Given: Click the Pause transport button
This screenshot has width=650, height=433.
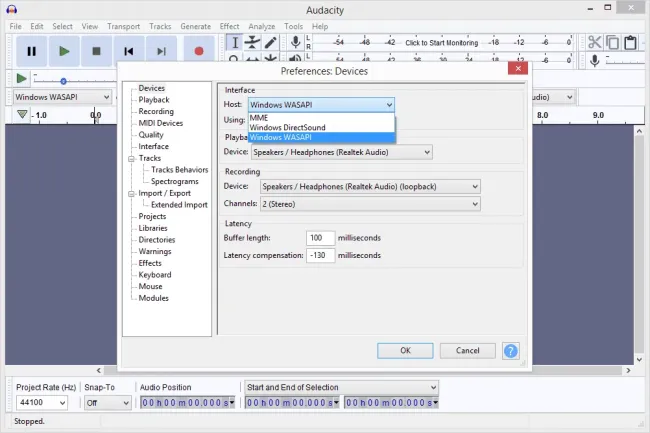Looking at the screenshot, I should coord(32,51).
